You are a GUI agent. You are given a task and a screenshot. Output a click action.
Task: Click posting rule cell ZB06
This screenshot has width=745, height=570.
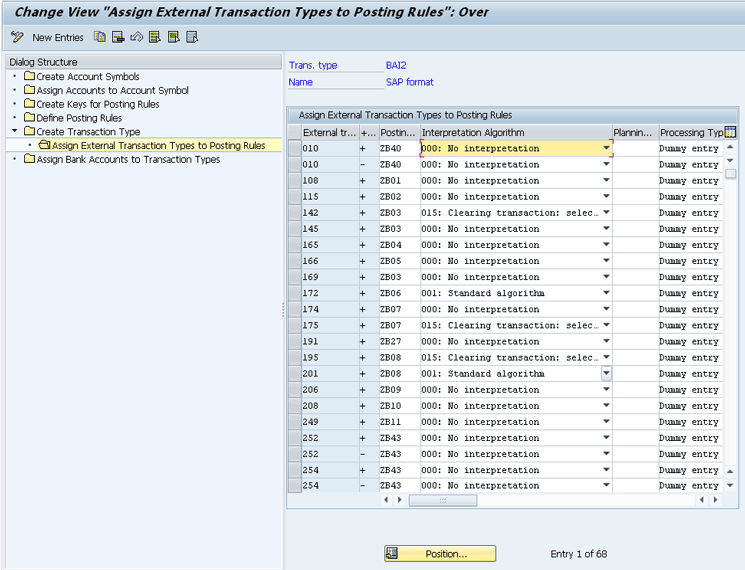[400, 293]
